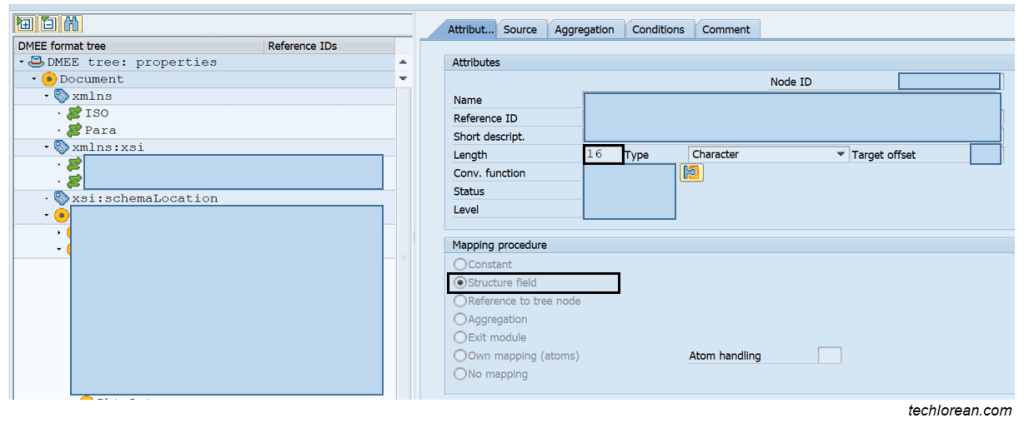Open the find binoculars tool

click(71, 24)
